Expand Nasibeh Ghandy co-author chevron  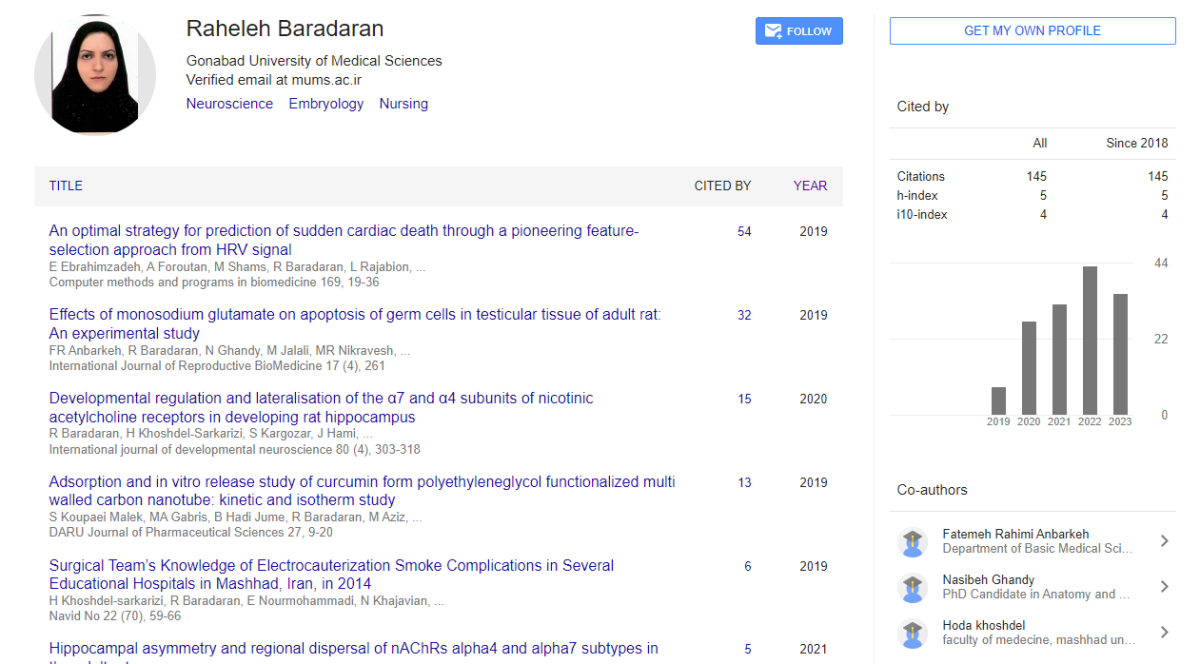[x=1164, y=587]
